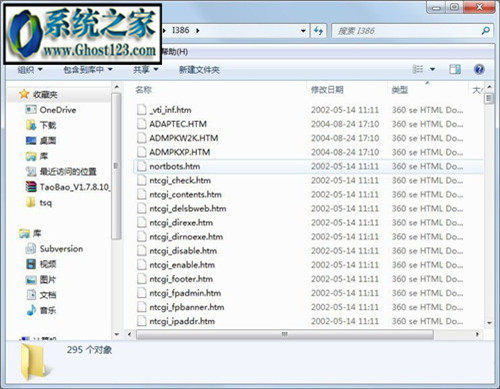The width and height of the screenshot is (500, 389).
Task: Select ntcgi_dirnoexe.htm file name
Action: tap(186, 237)
